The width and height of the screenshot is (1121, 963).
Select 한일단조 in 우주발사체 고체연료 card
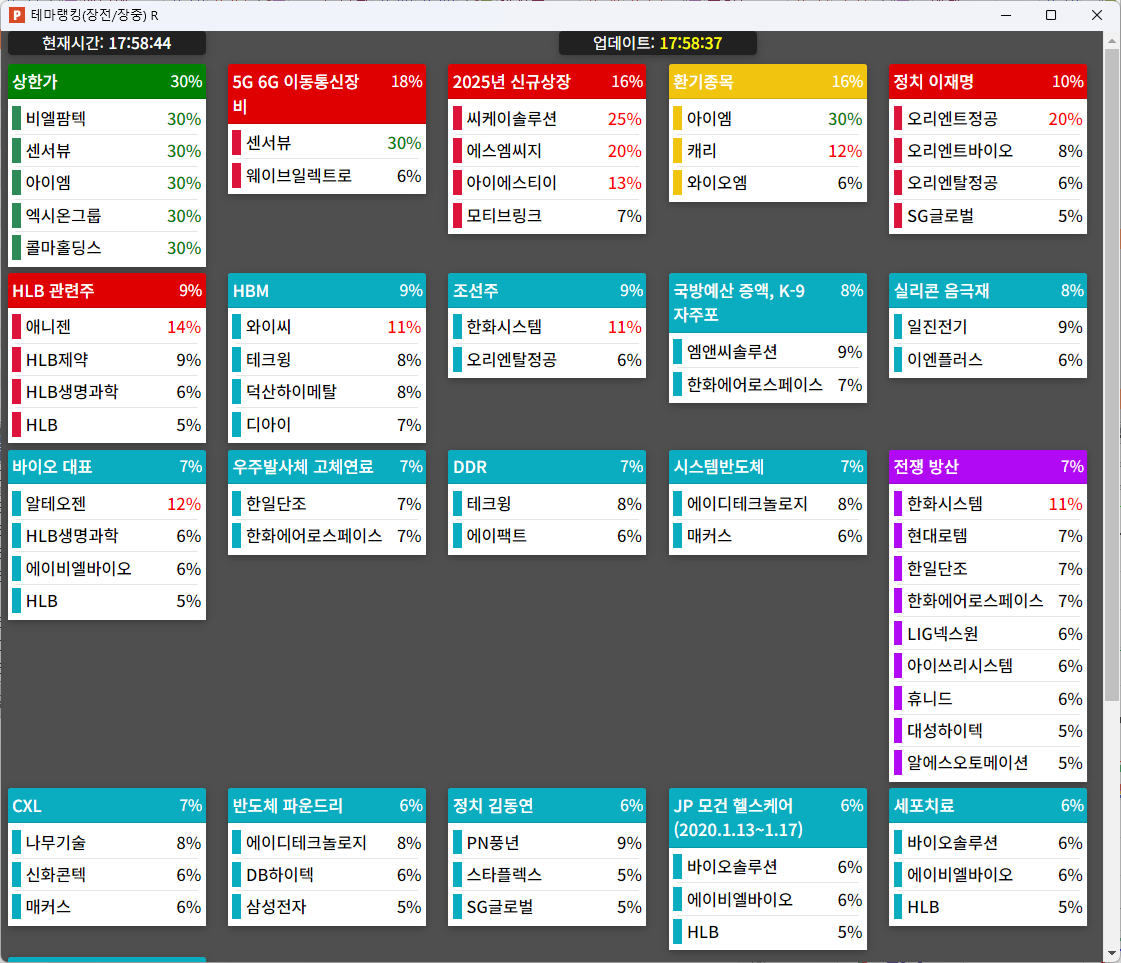[x=327, y=504]
